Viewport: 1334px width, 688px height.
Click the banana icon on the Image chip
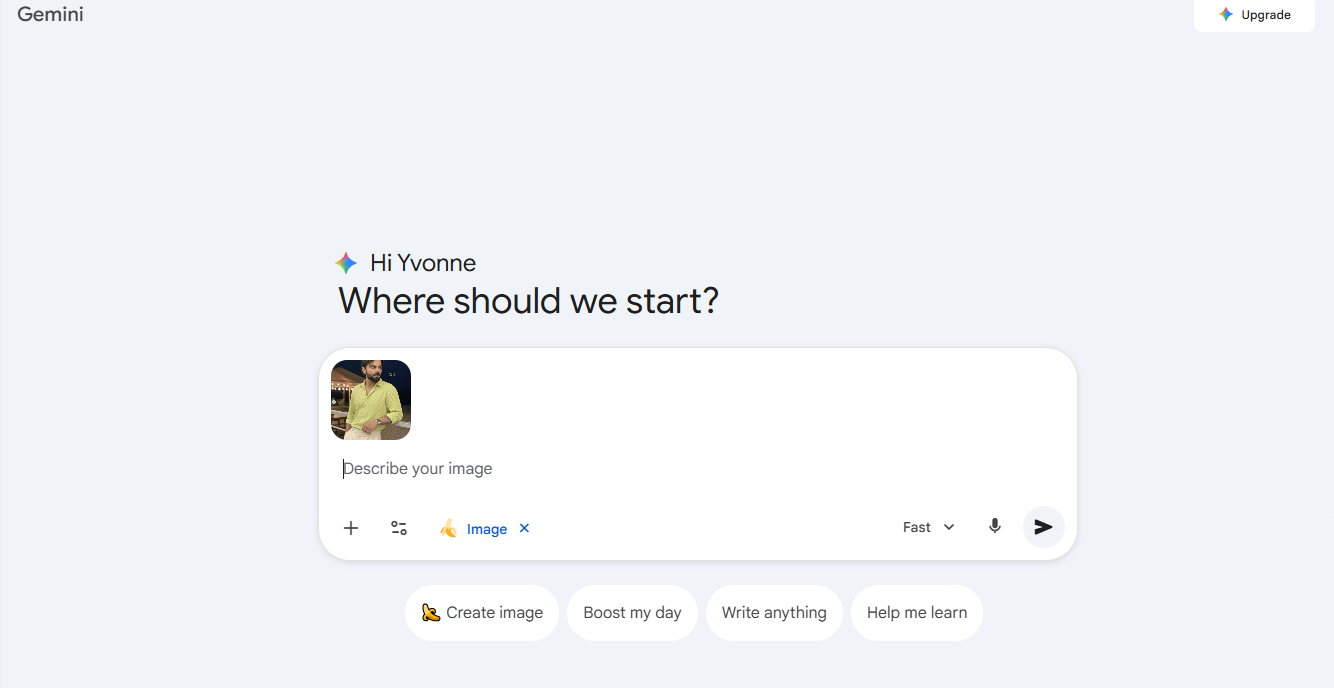tap(450, 528)
